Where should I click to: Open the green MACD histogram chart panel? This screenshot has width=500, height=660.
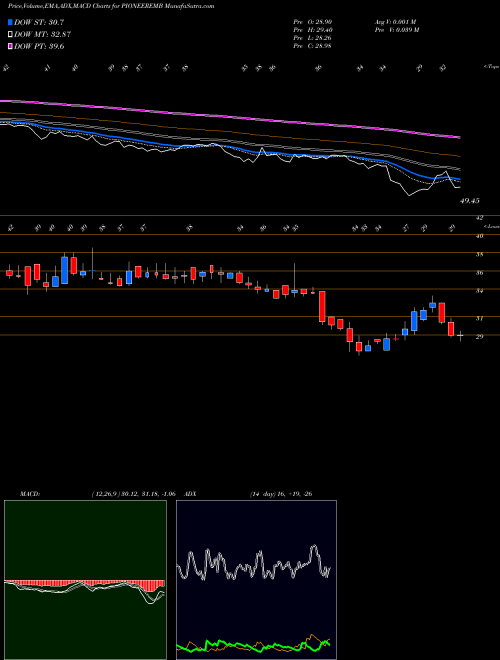[x=85, y=580]
